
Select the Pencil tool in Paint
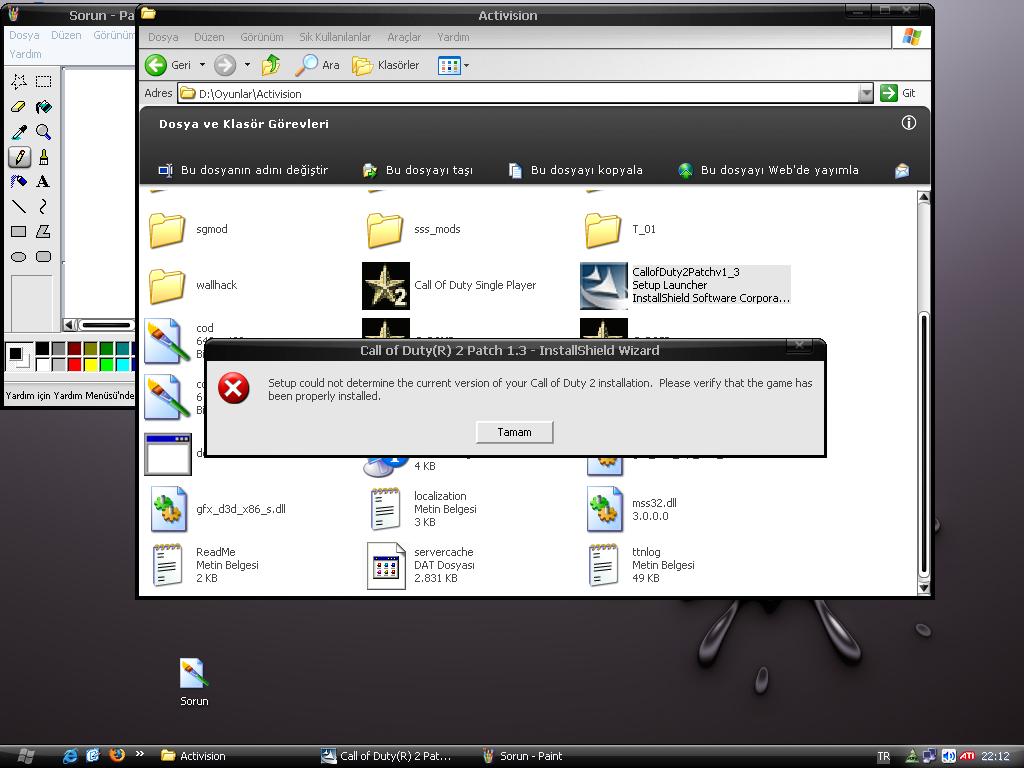pyautogui.click(x=19, y=157)
